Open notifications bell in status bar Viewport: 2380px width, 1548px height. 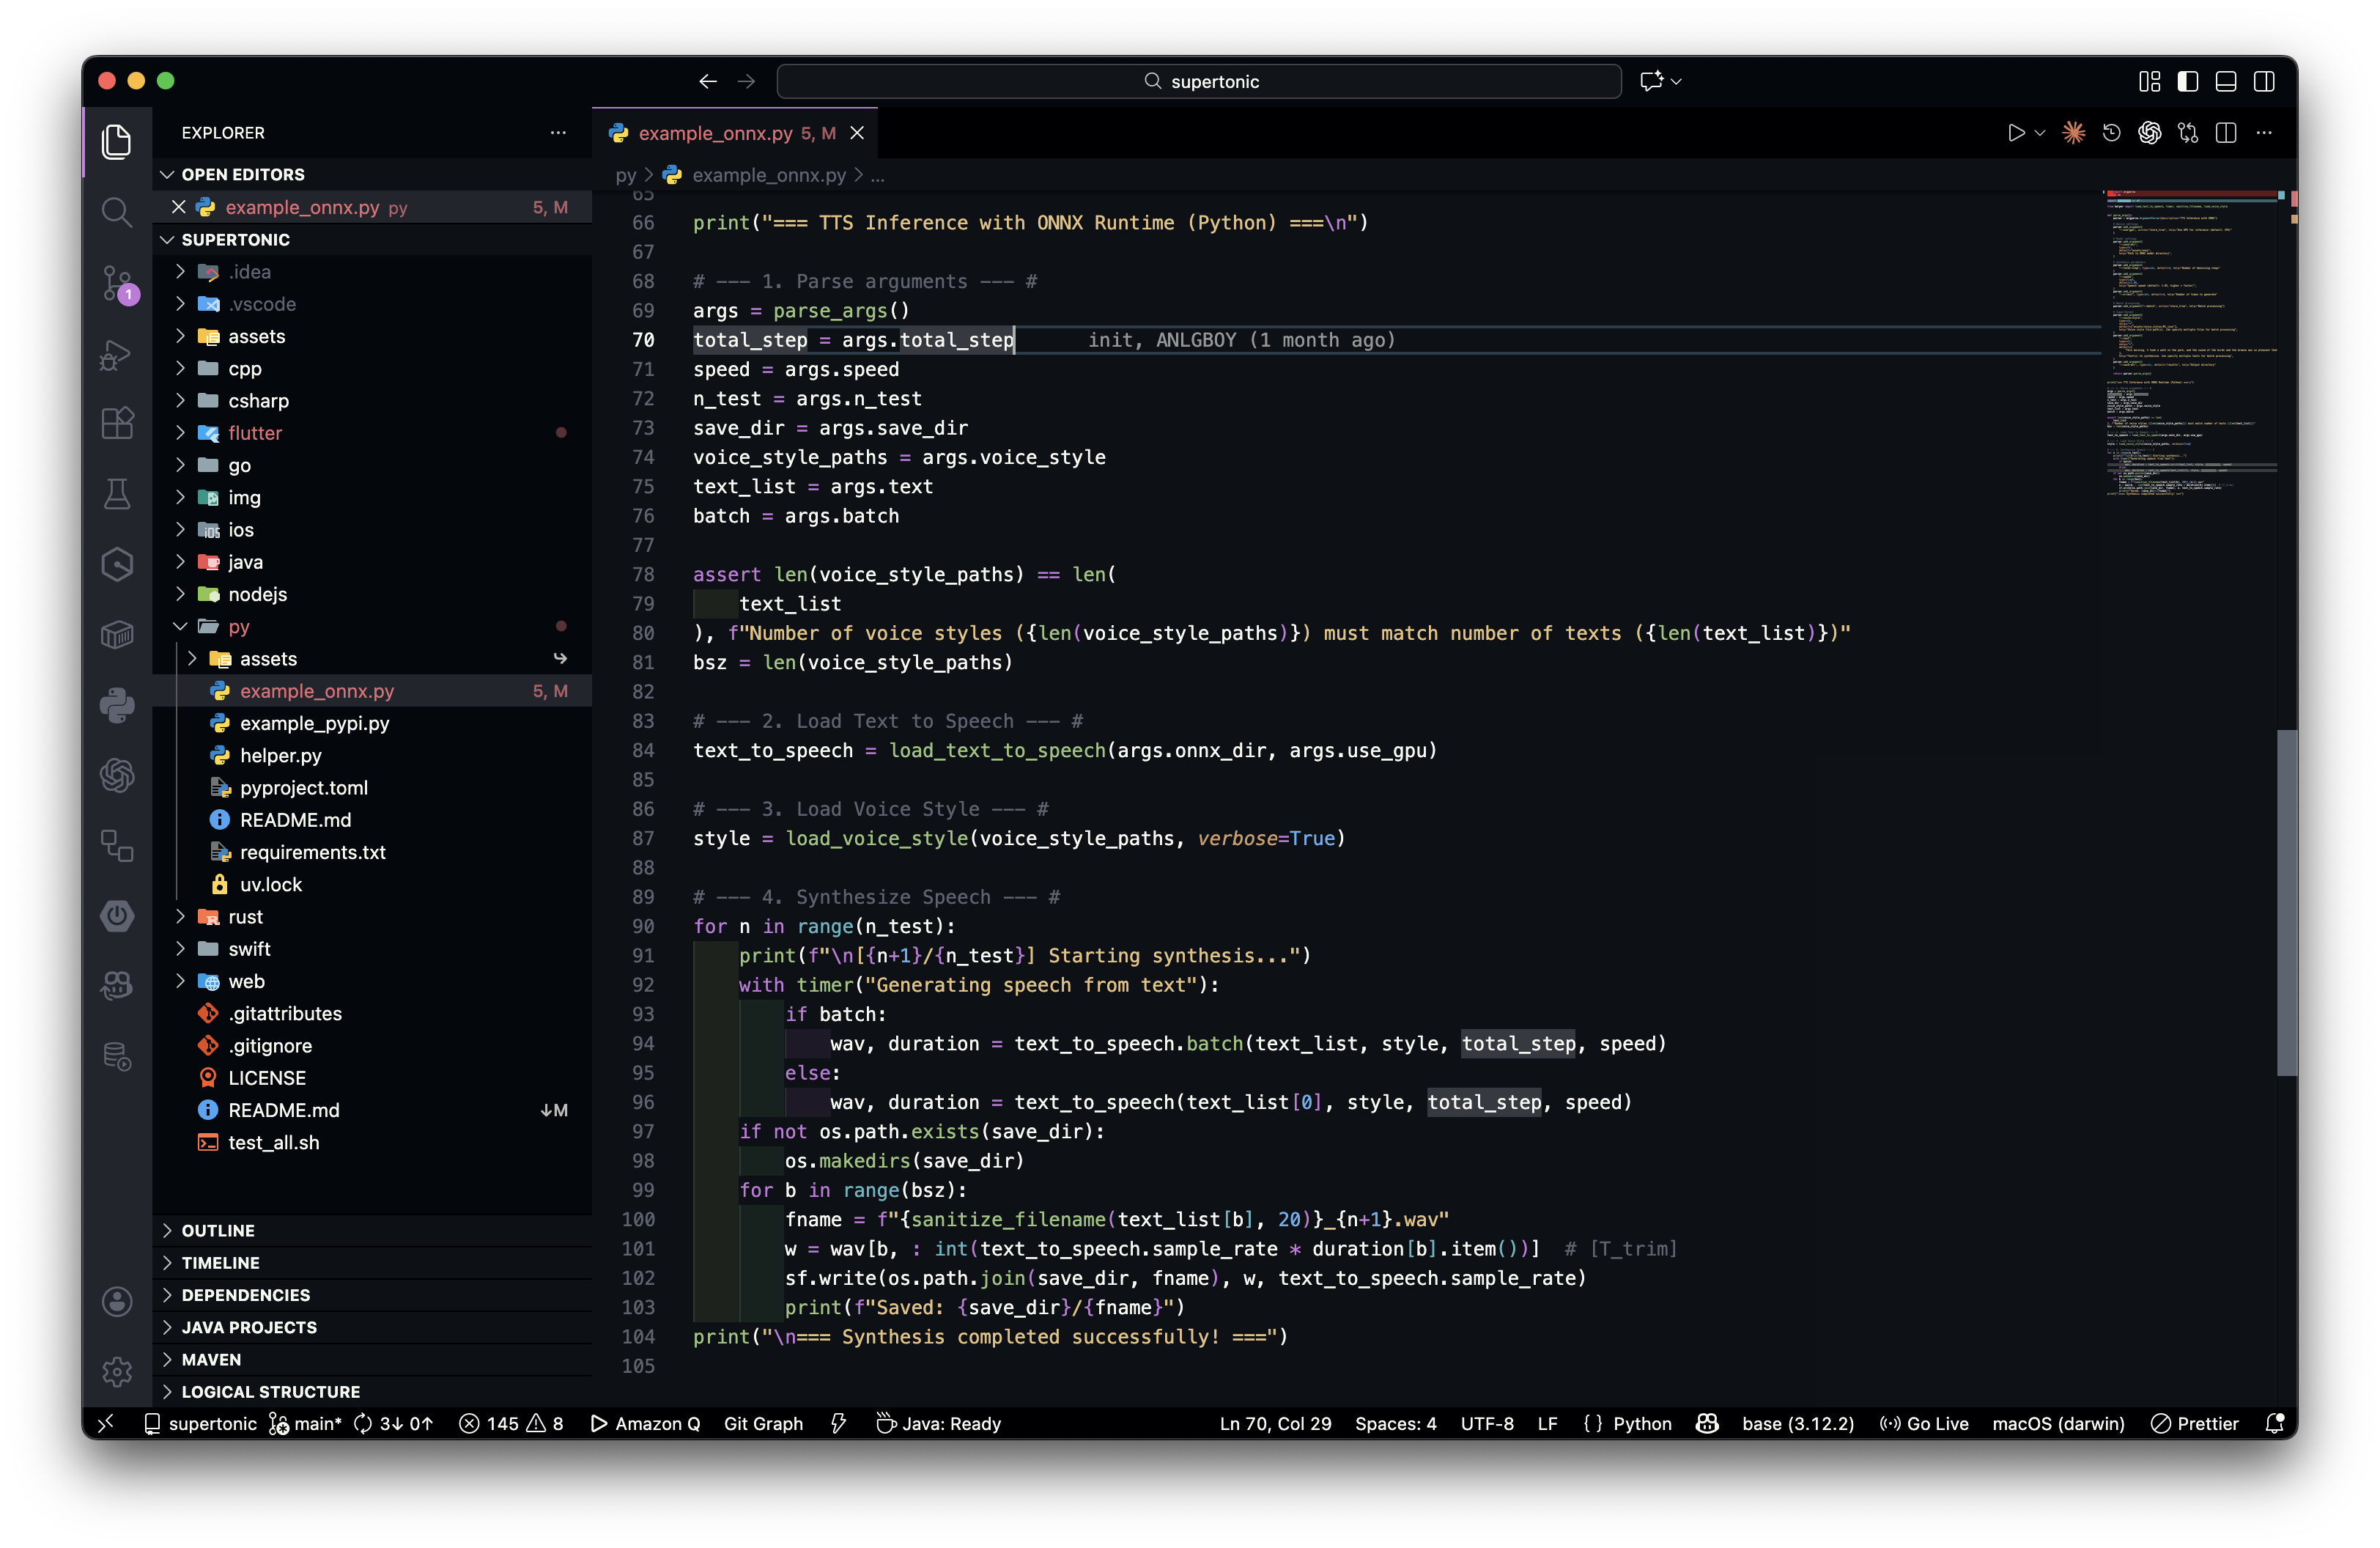point(2274,1423)
